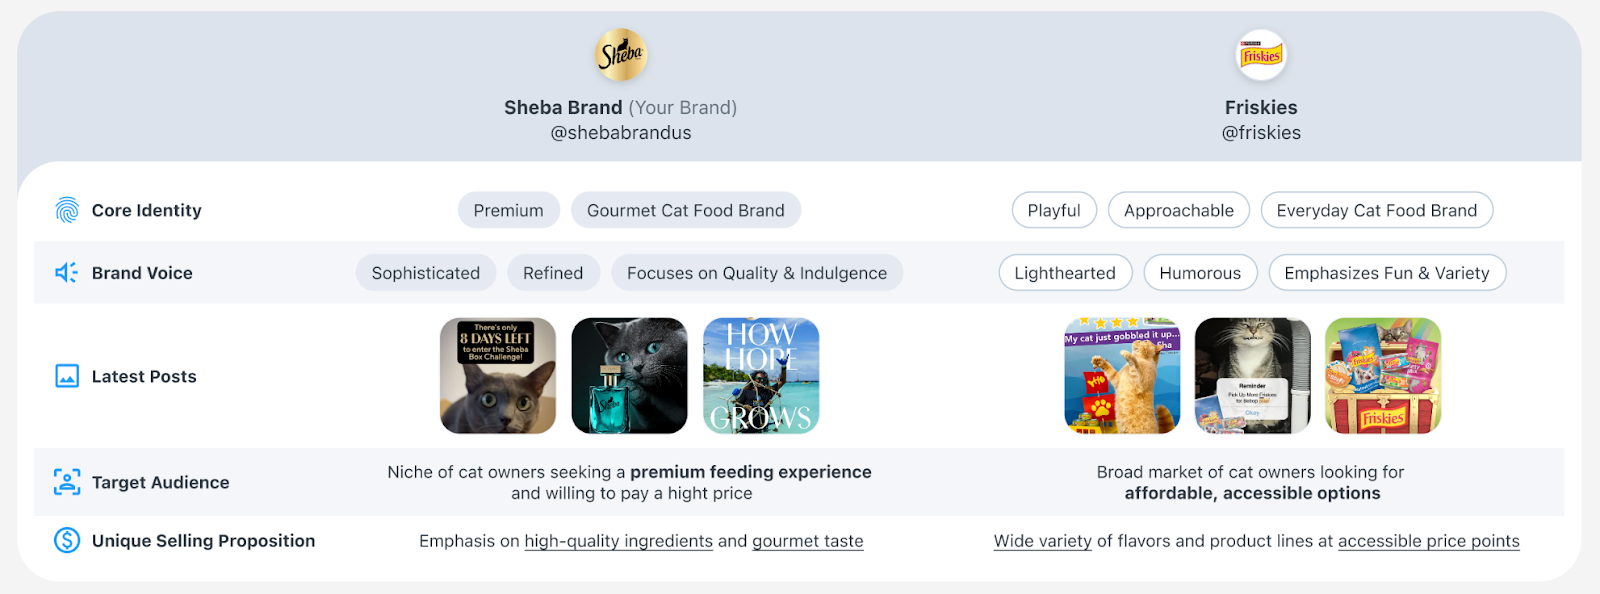Viewport: 1600px width, 594px height.
Task: Select the Playful identity tag
Action: pos(1054,210)
